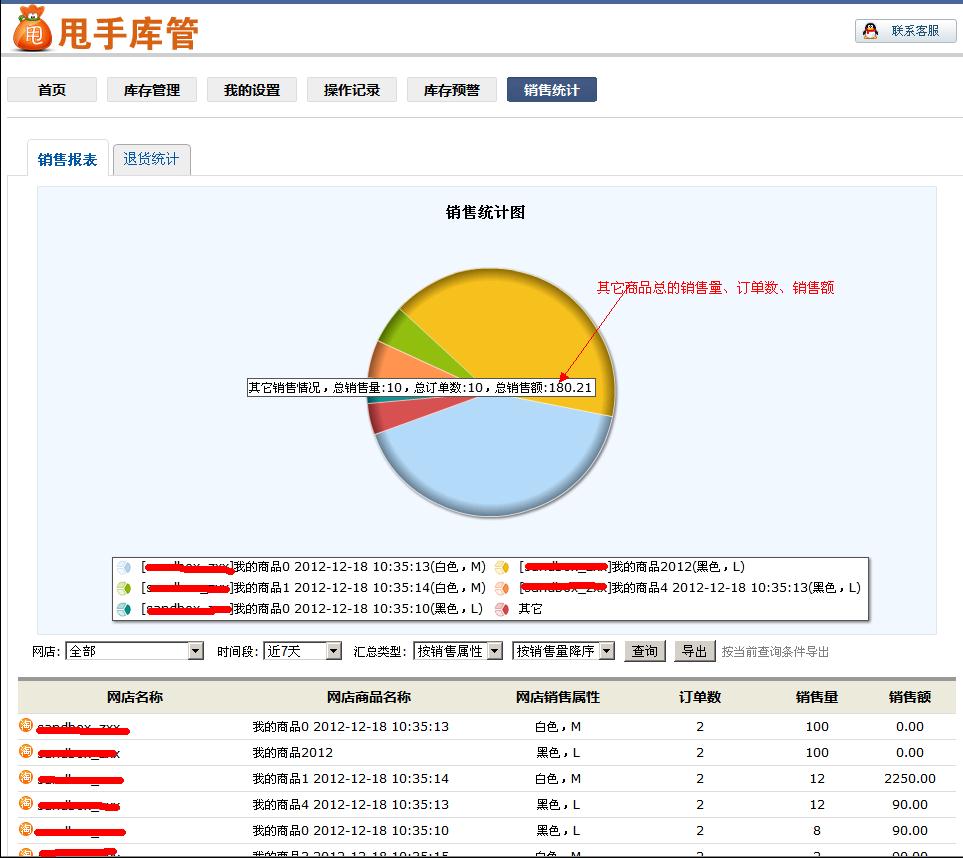Image resolution: width=963 pixels, height=858 pixels.
Task: Click the 销售量 column header
Action: 817,696
